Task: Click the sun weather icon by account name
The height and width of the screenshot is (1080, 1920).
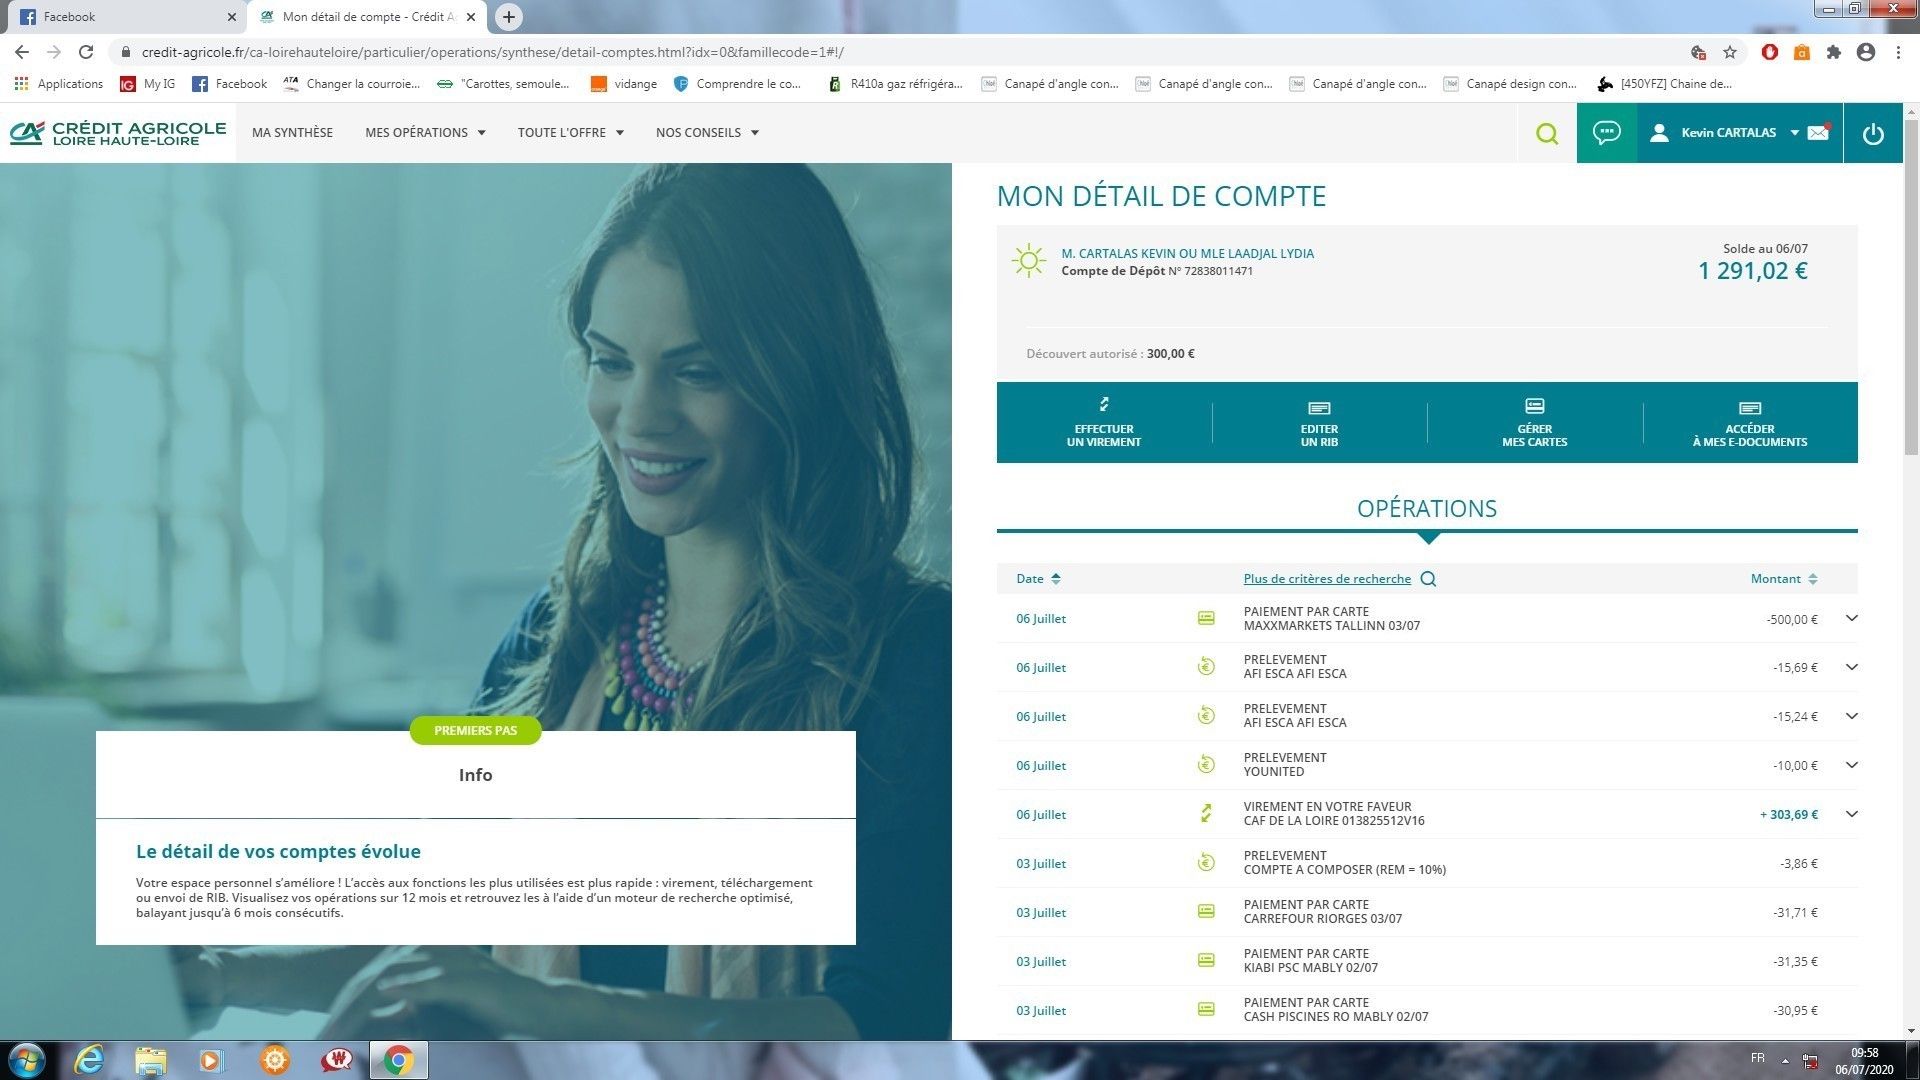Action: pyautogui.click(x=1028, y=261)
